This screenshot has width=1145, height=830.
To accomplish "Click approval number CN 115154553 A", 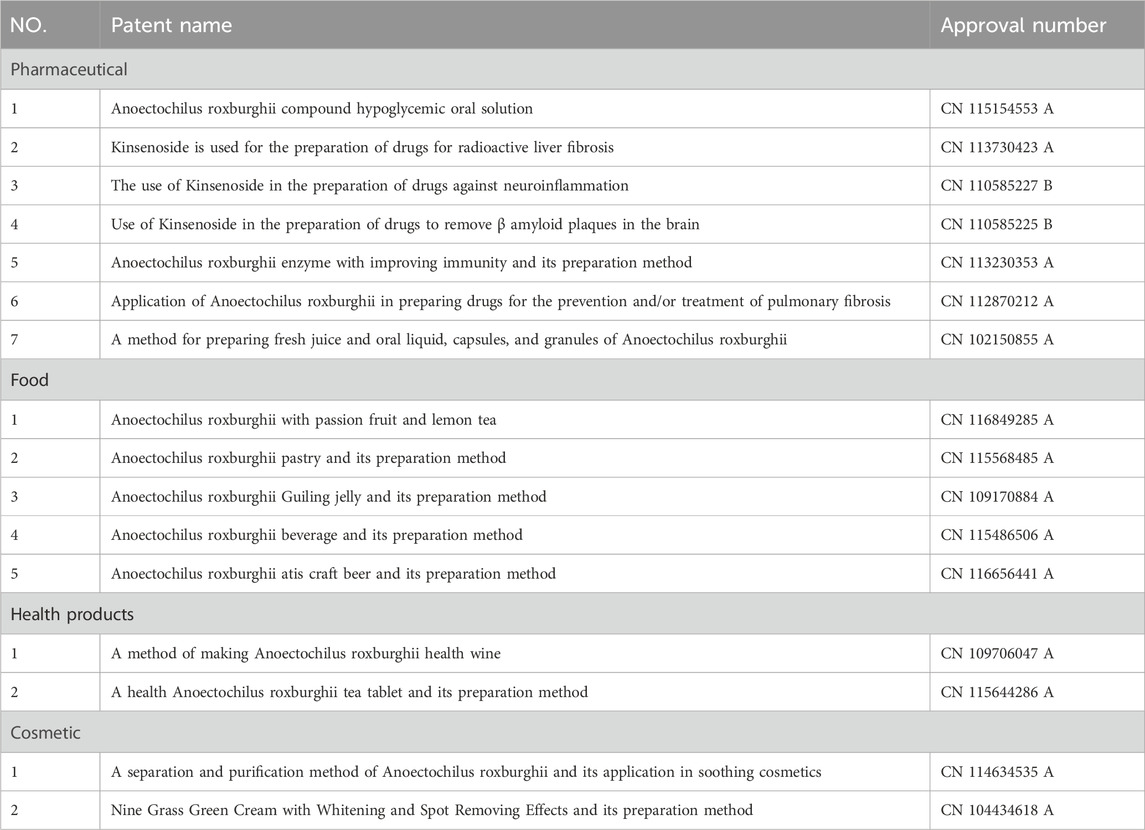I will (x=997, y=109).
